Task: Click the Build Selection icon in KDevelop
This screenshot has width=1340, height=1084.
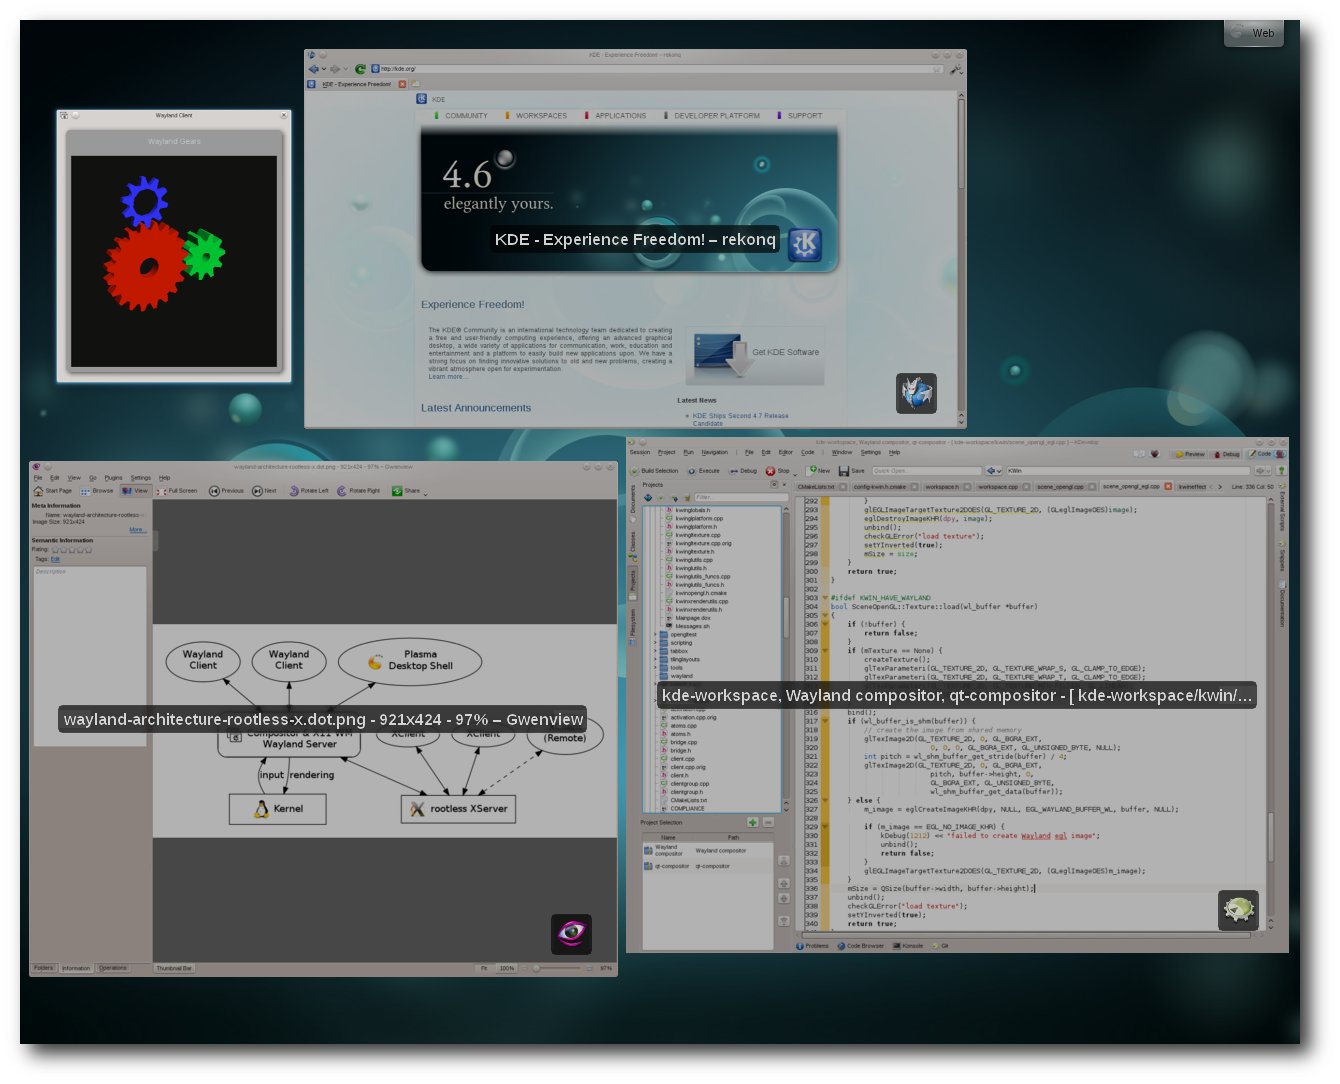Action: coord(635,470)
